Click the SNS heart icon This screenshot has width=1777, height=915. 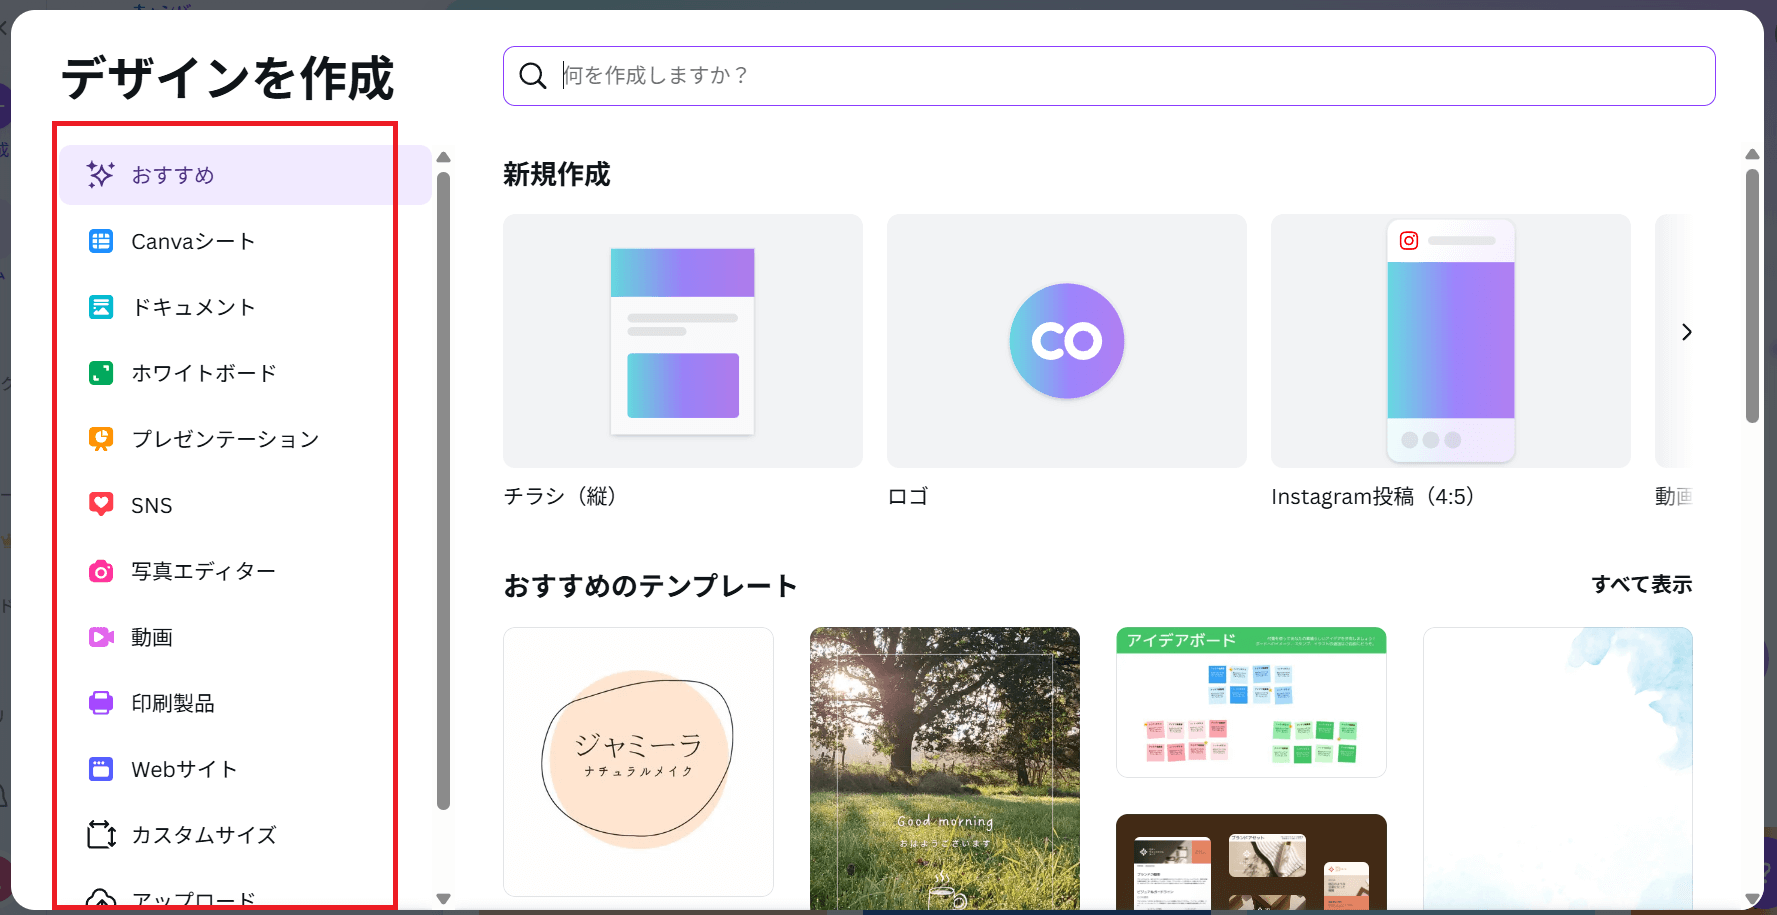pyautogui.click(x=101, y=504)
